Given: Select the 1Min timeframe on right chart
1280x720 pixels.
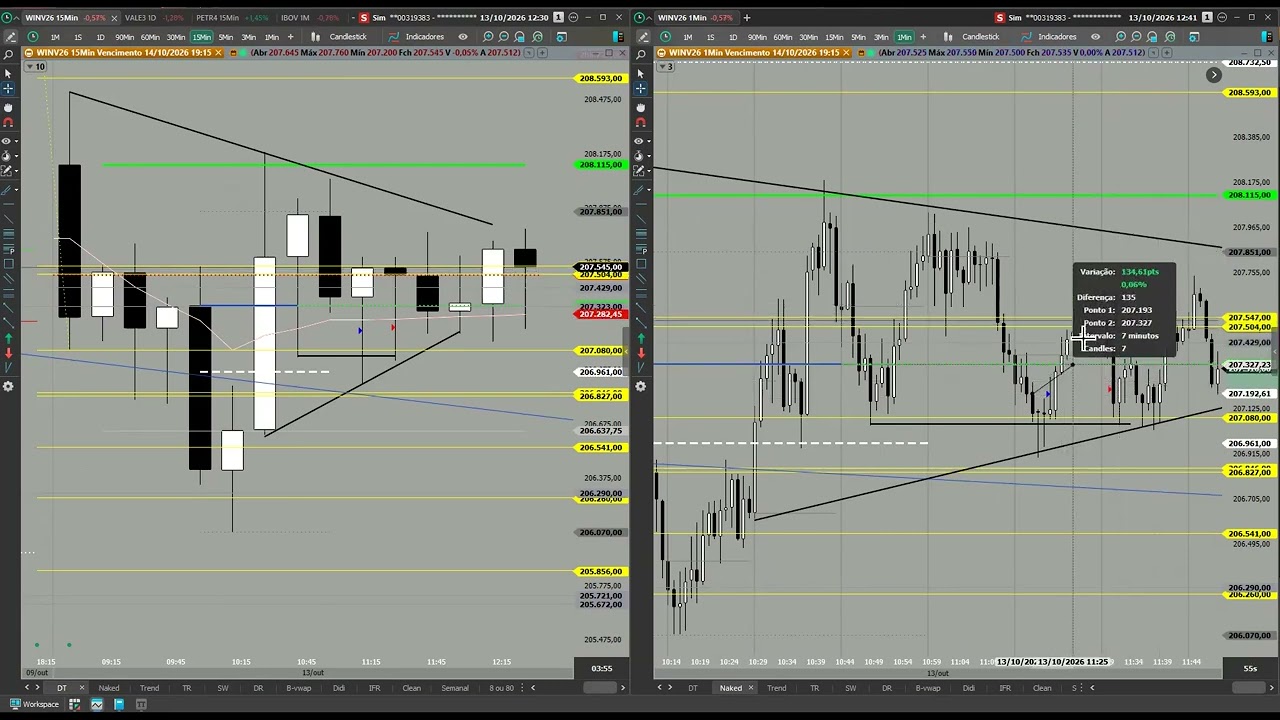Looking at the screenshot, I should click(904, 37).
